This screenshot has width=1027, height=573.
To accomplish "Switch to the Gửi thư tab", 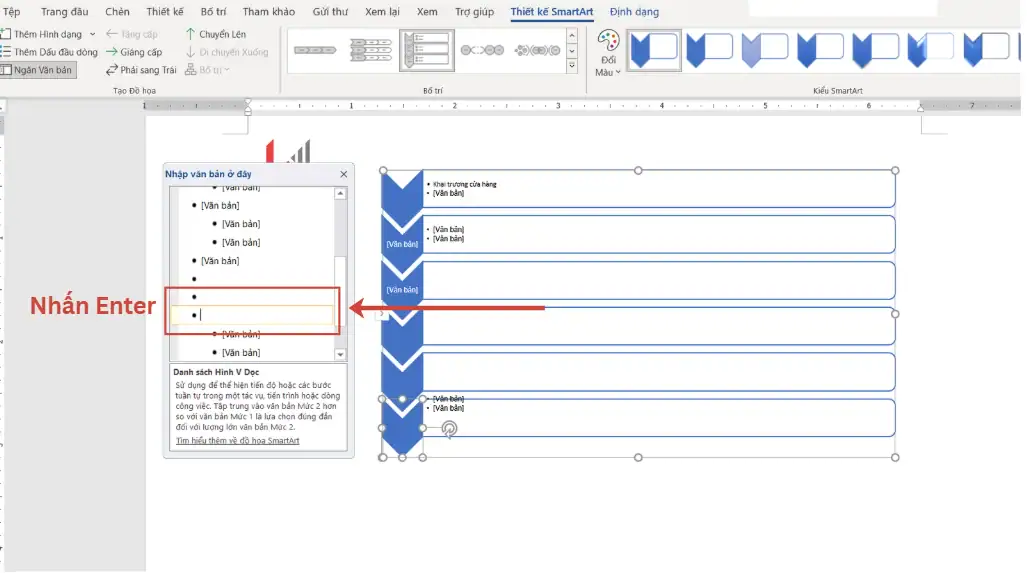I will coord(330,12).
